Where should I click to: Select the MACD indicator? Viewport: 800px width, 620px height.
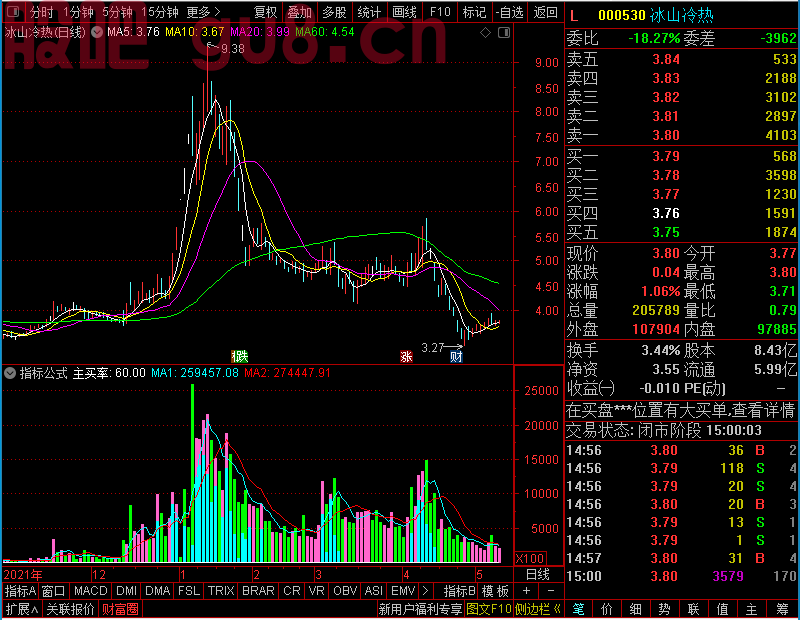[91, 591]
